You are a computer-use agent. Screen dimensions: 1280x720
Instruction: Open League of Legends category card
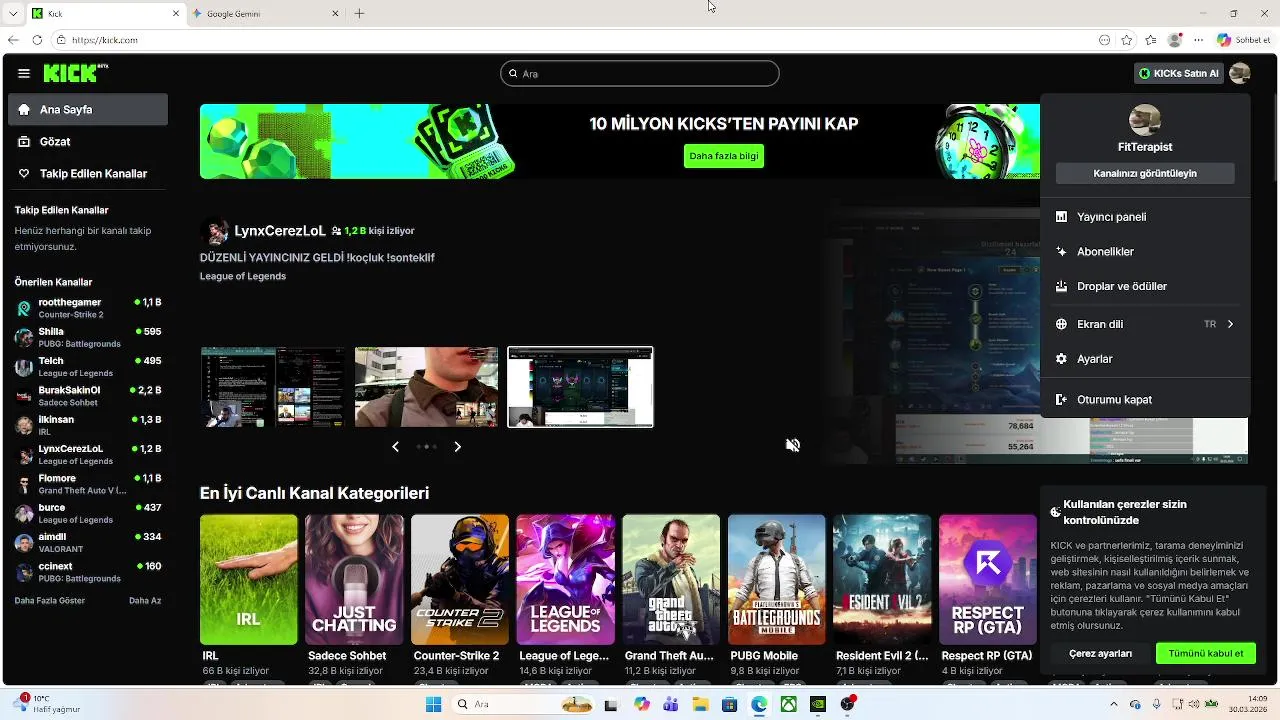565,580
